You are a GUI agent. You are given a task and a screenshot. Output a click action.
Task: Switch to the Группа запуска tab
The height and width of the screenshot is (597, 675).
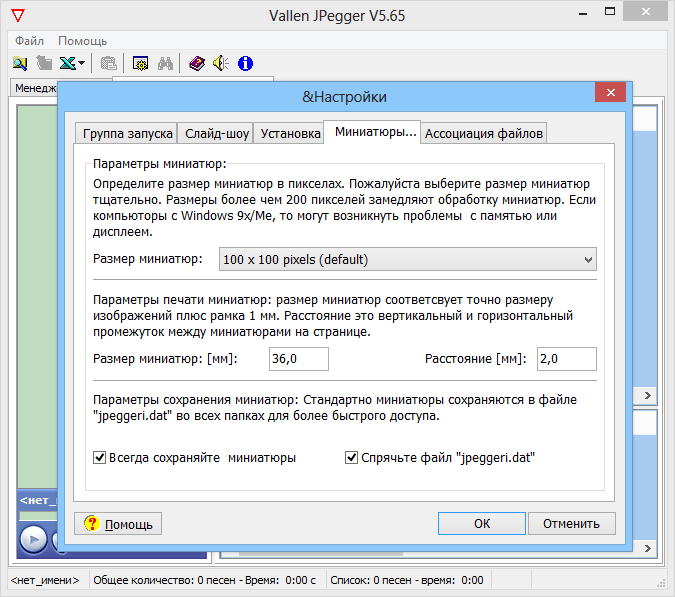[x=127, y=133]
